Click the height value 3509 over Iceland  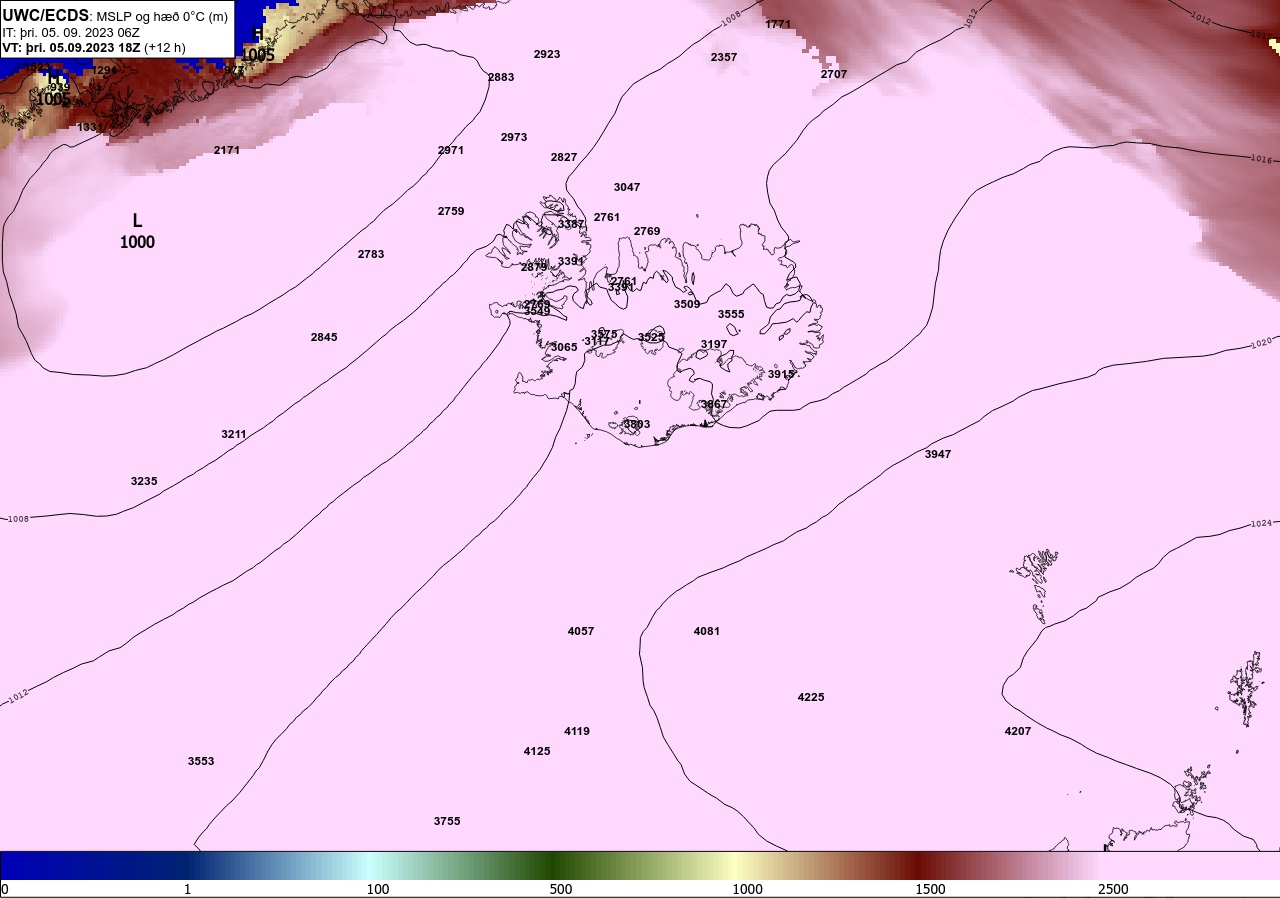(x=687, y=304)
